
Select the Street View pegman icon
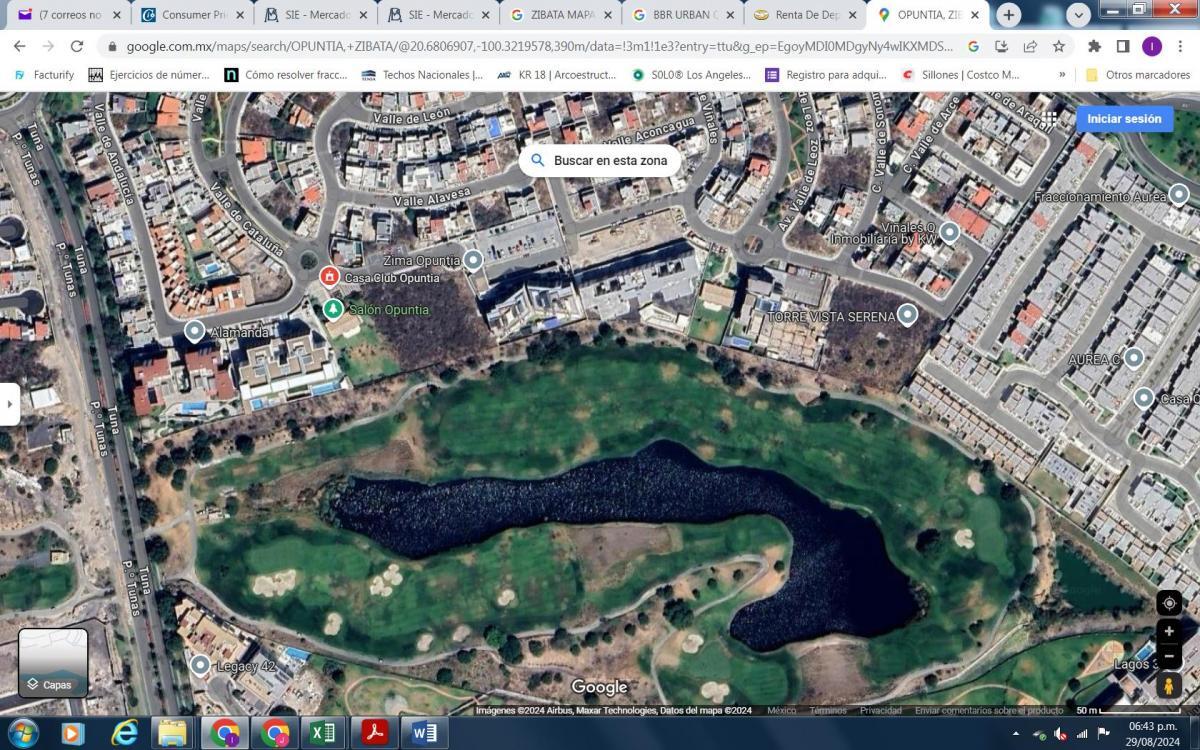pyautogui.click(x=1169, y=685)
